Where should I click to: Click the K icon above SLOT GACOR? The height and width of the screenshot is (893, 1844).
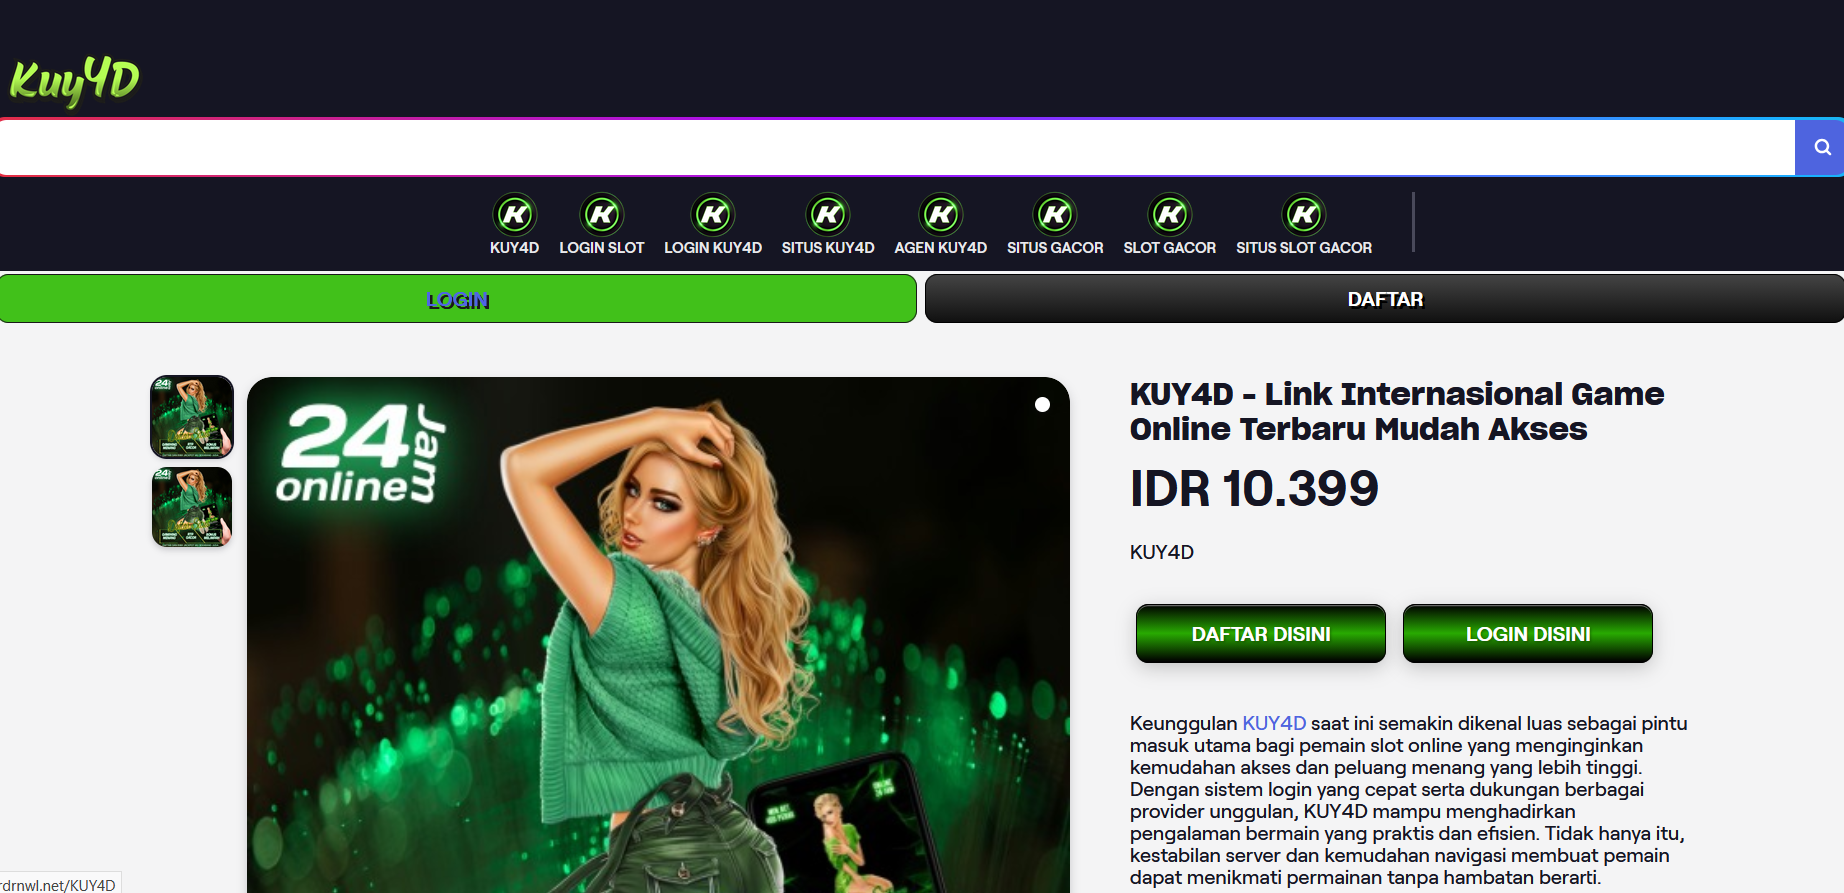pyautogui.click(x=1170, y=214)
